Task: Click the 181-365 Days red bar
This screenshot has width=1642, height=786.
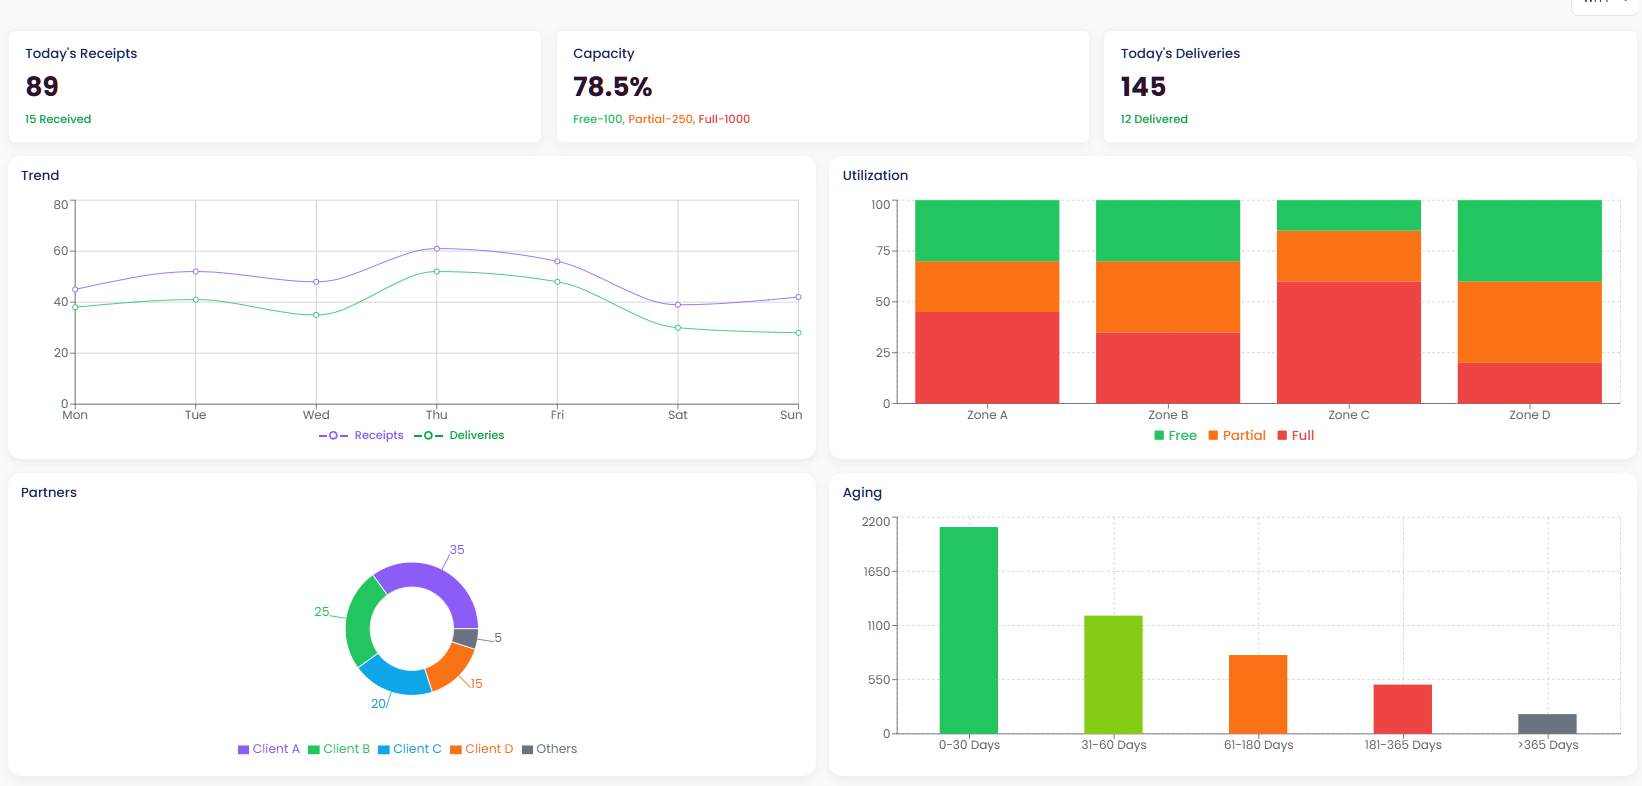Action: 1403,709
